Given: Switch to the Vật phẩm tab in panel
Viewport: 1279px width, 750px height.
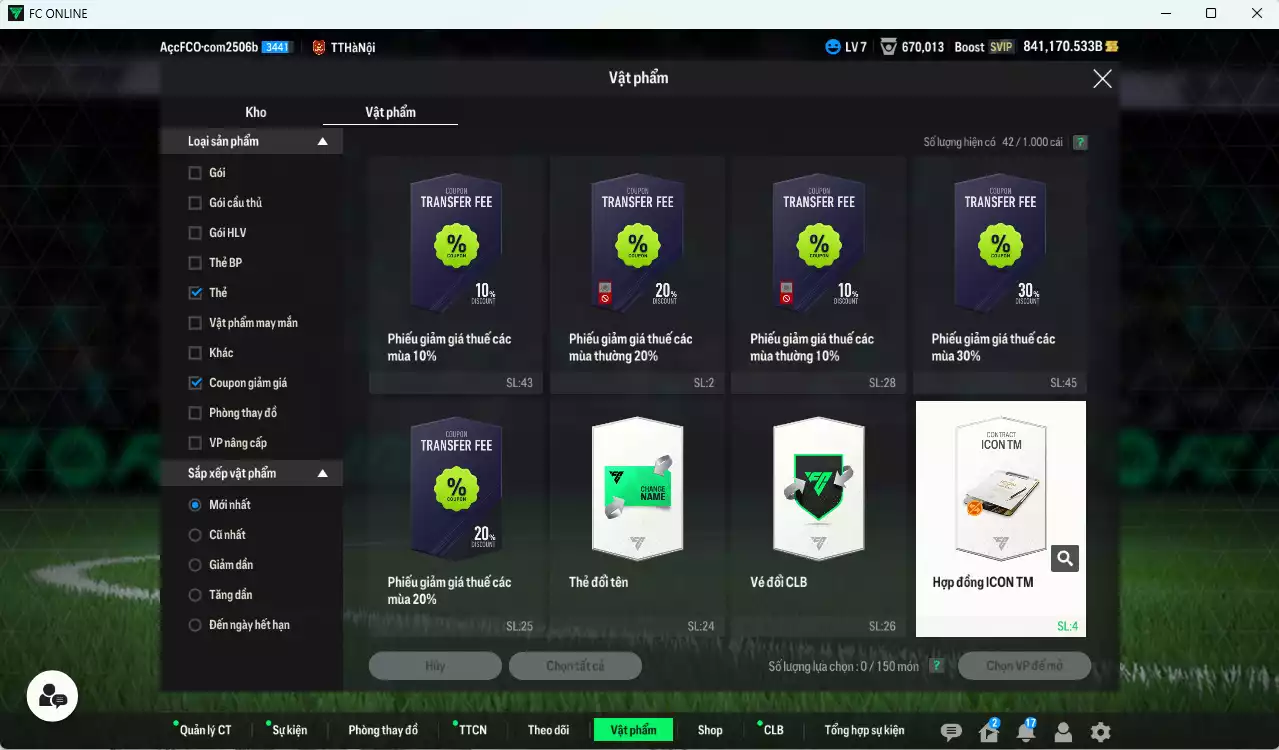Looking at the screenshot, I should pyautogui.click(x=390, y=112).
